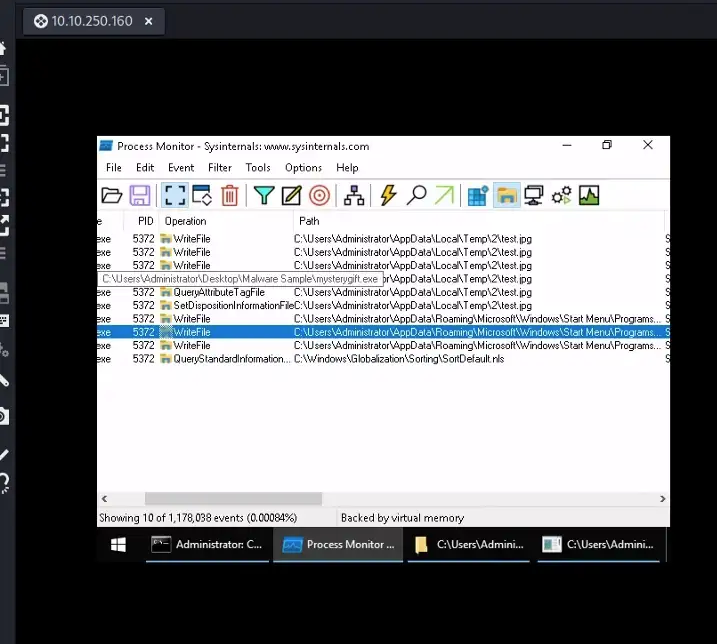Open the File Explorer C:\Users\Admini... taskbar item
717x644 pixels.
[x=469, y=544]
